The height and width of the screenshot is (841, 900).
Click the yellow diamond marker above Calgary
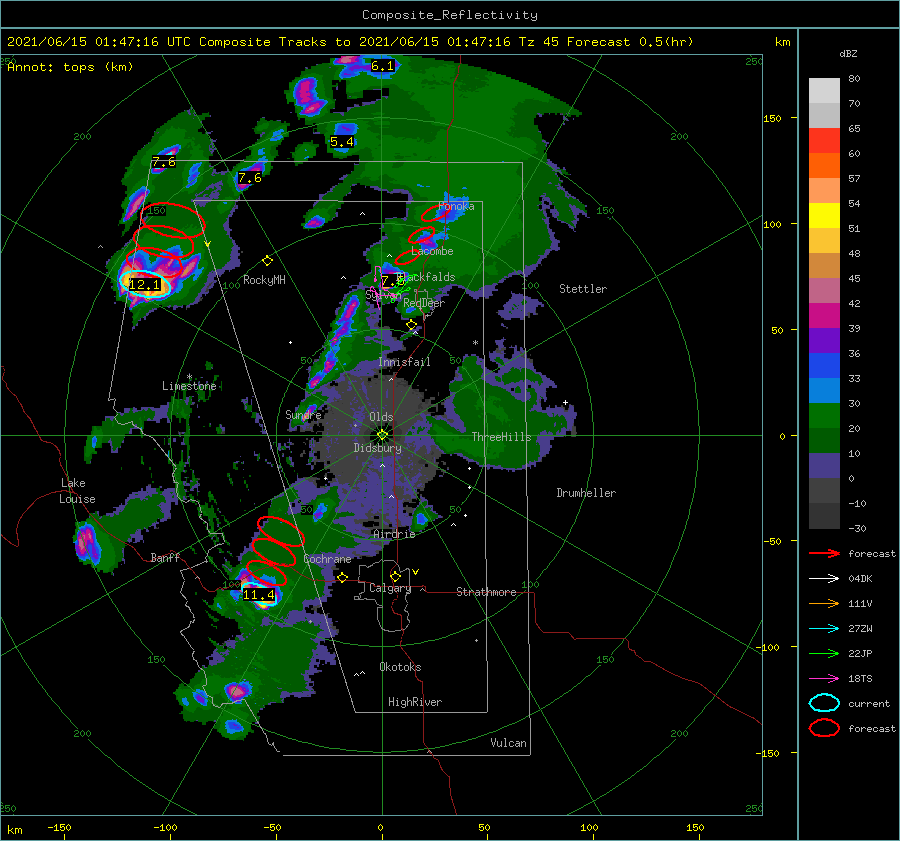(395, 576)
